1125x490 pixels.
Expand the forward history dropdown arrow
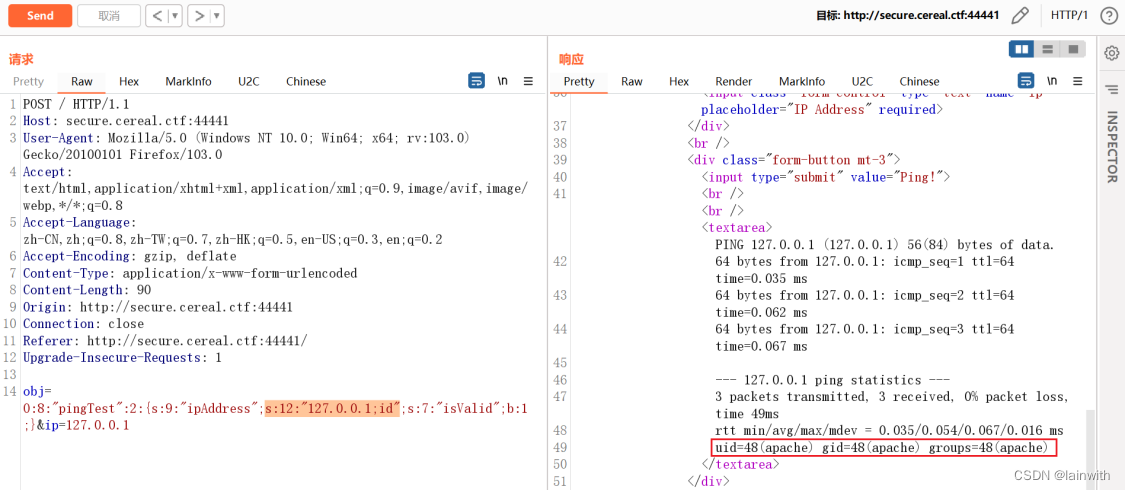[217, 16]
